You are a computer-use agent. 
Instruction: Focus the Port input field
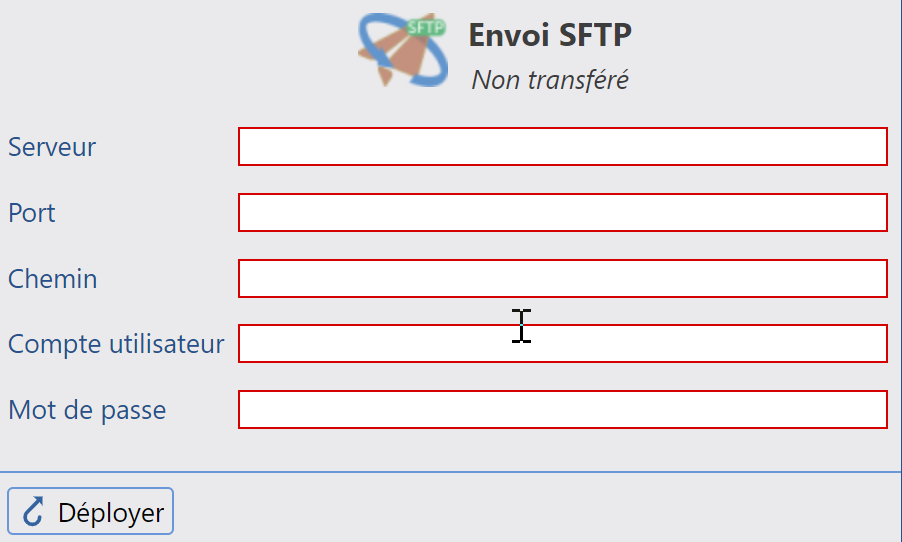[x=563, y=213]
